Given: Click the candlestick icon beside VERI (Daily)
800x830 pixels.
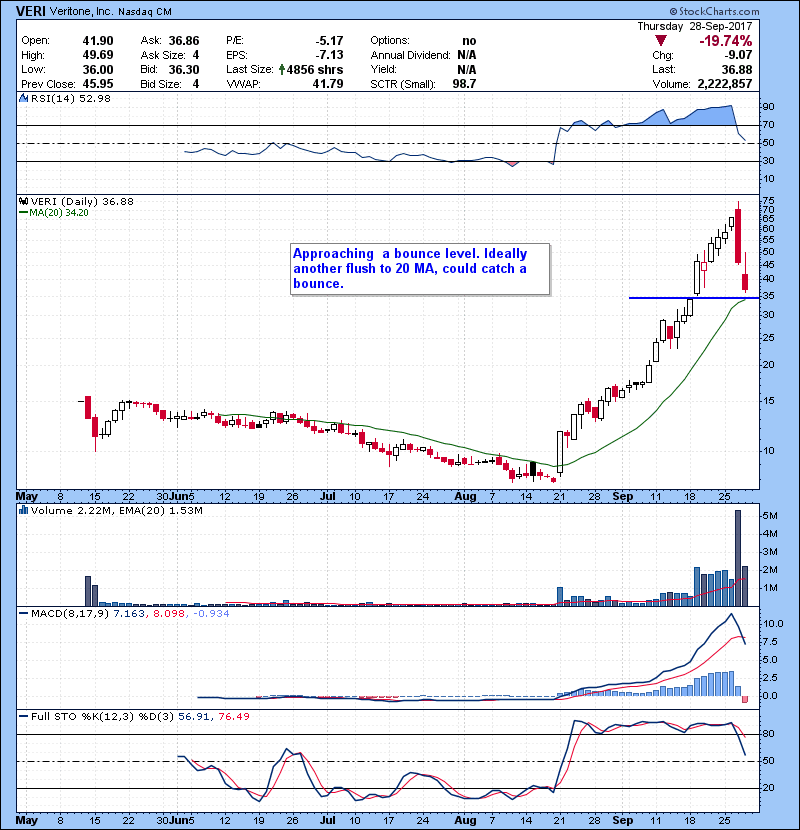Looking at the screenshot, I should pos(23,201).
